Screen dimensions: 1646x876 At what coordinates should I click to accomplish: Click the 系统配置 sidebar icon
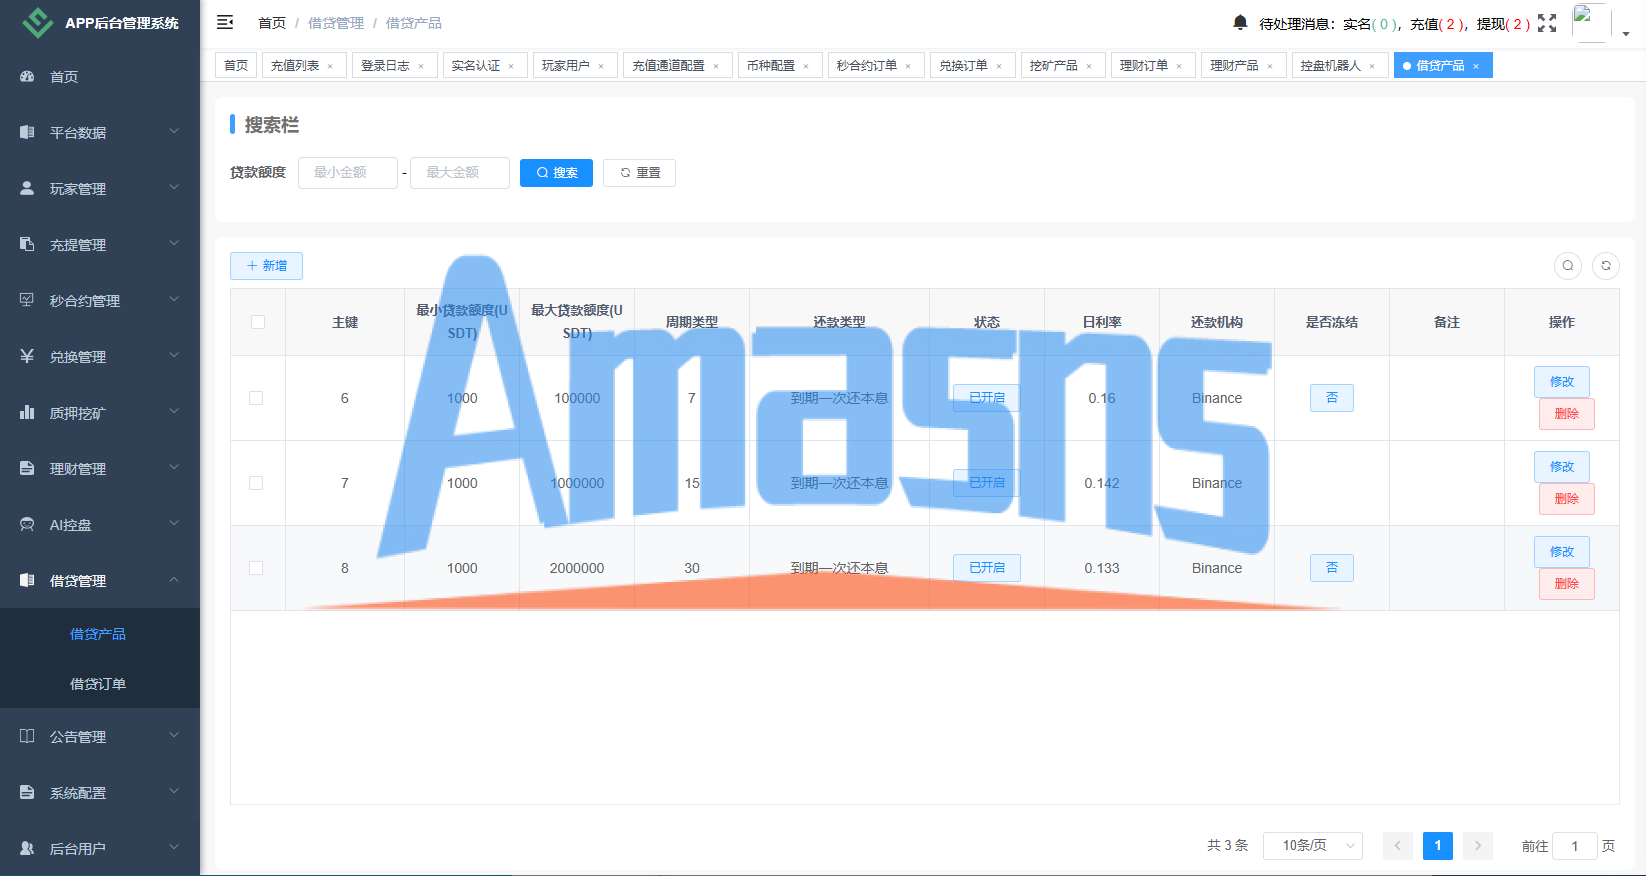pyautogui.click(x=27, y=792)
